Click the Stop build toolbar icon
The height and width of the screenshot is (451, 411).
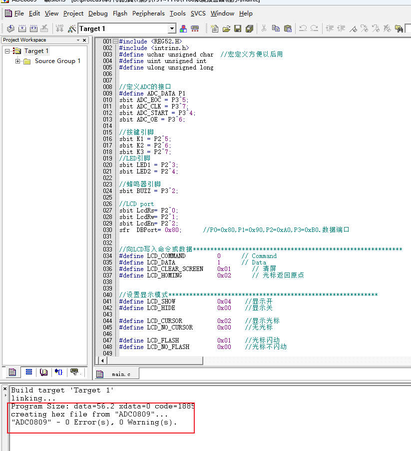point(45,29)
